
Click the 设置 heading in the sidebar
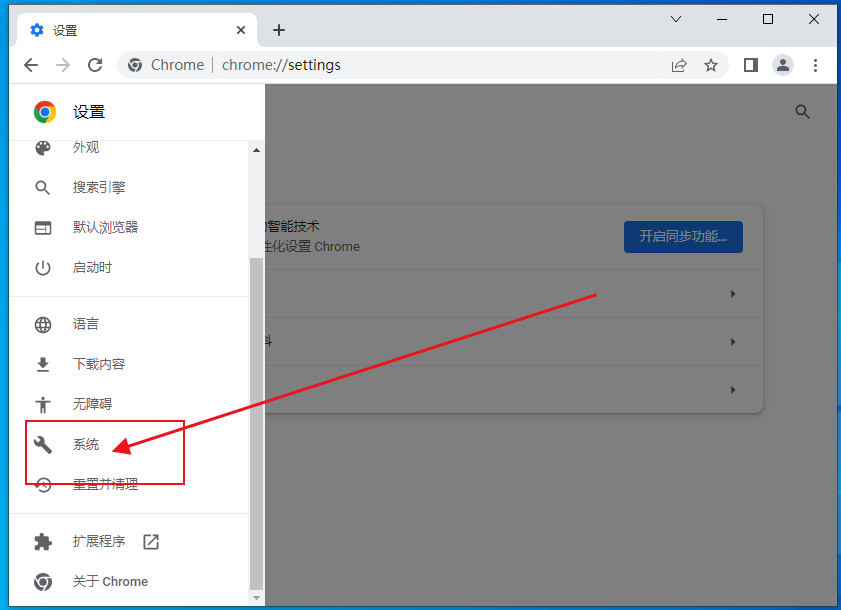tap(89, 112)
